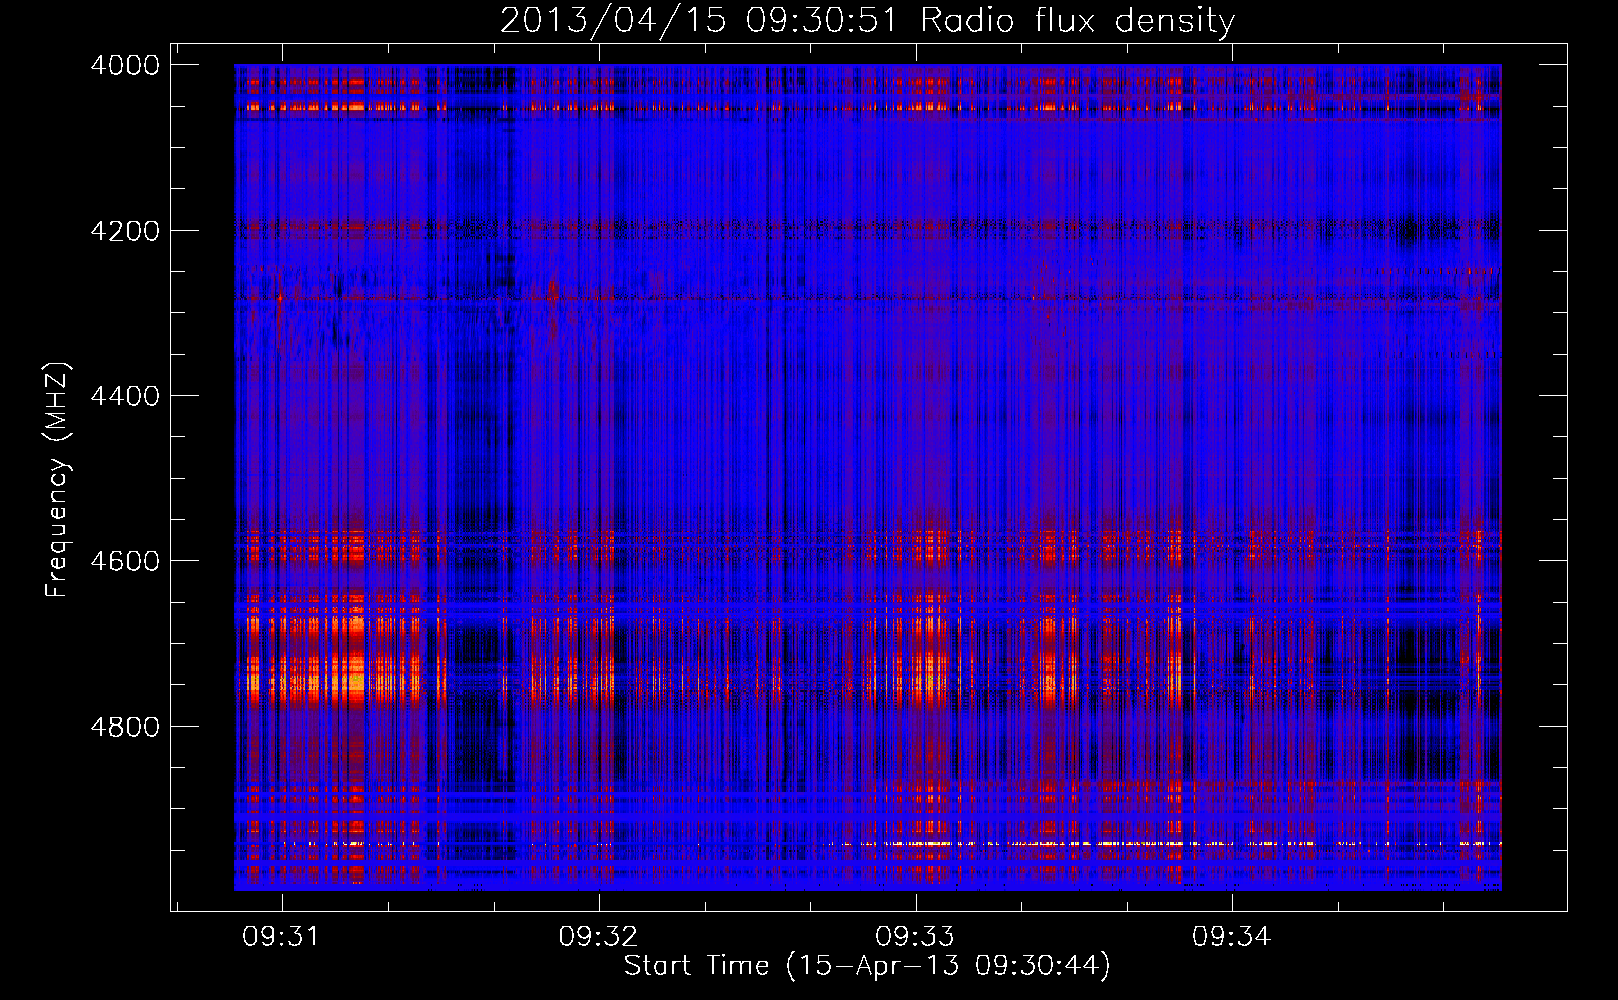Click the 09:31 time axis label
1618x1000 pixels.
pos(281,936)
